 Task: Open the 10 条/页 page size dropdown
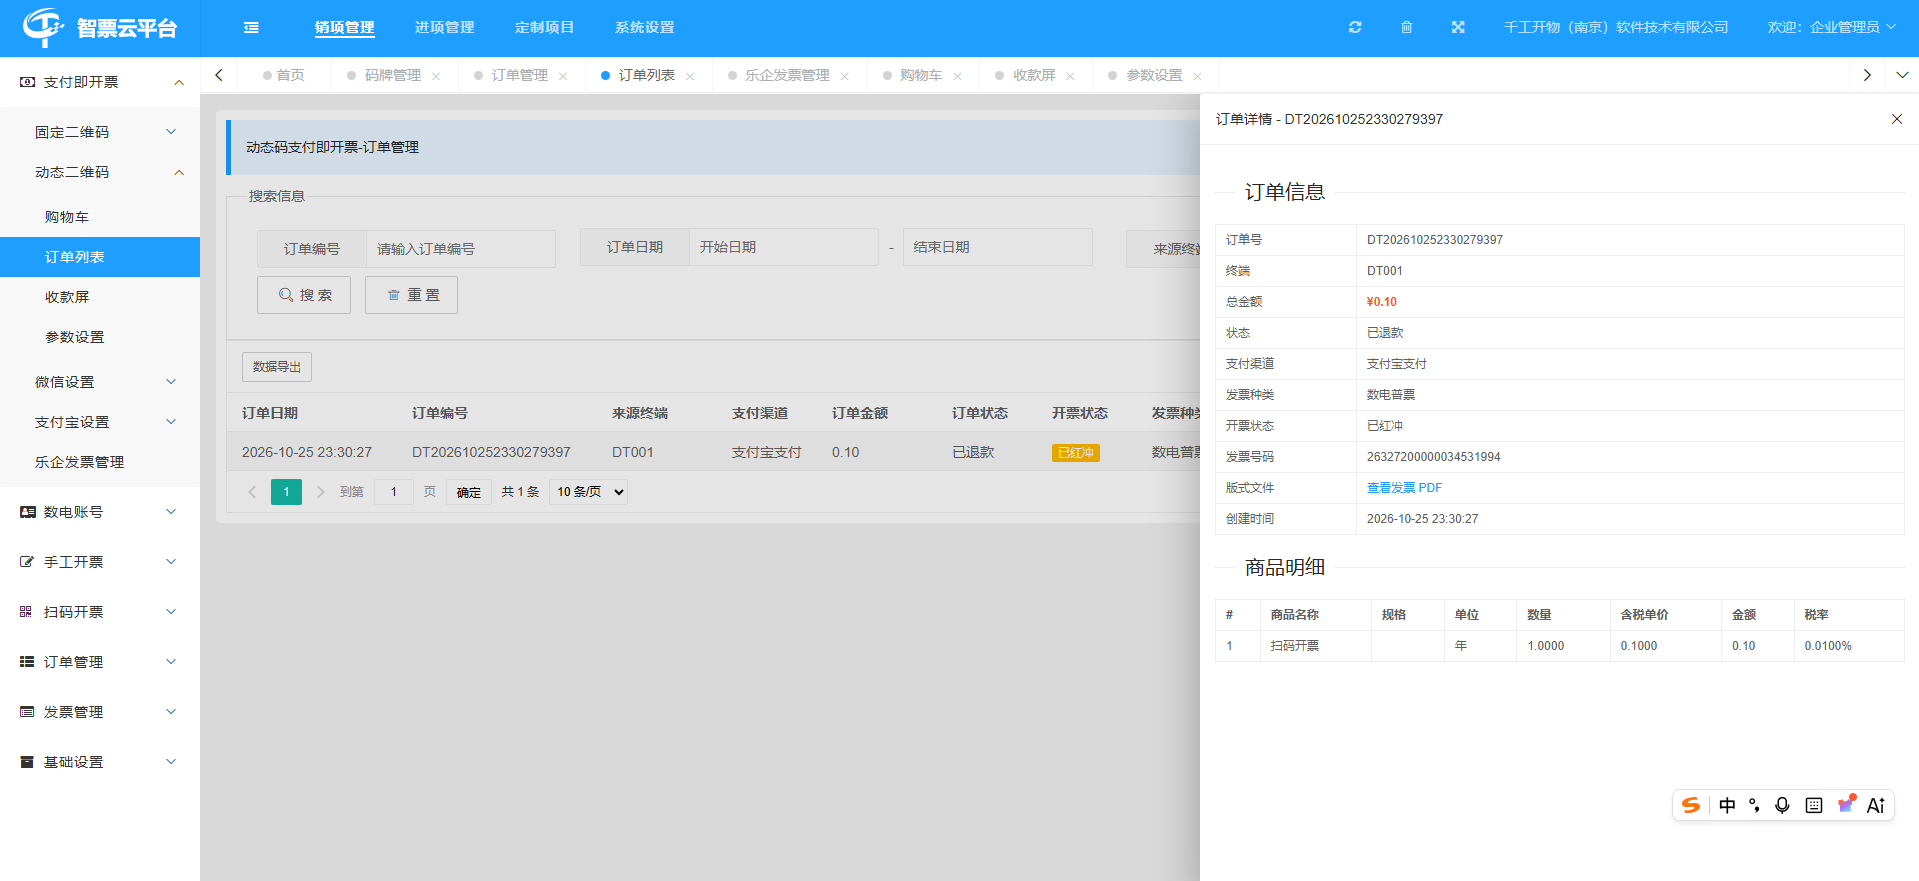pos(589,492)
